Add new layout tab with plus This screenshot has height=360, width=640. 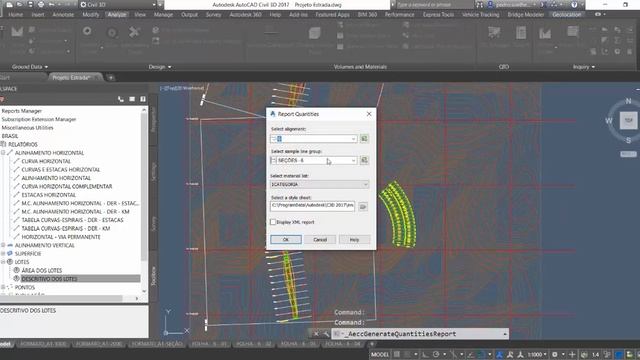pos(372,344)
